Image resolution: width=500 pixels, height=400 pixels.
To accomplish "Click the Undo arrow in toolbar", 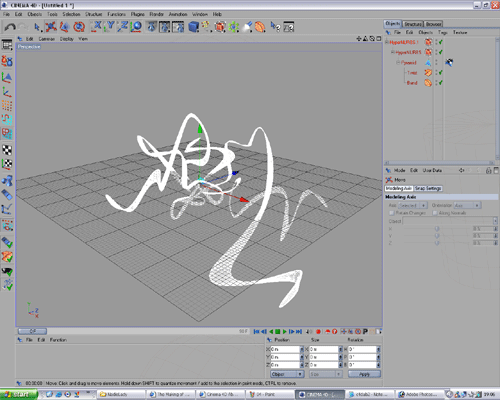I will click(10, 27).
